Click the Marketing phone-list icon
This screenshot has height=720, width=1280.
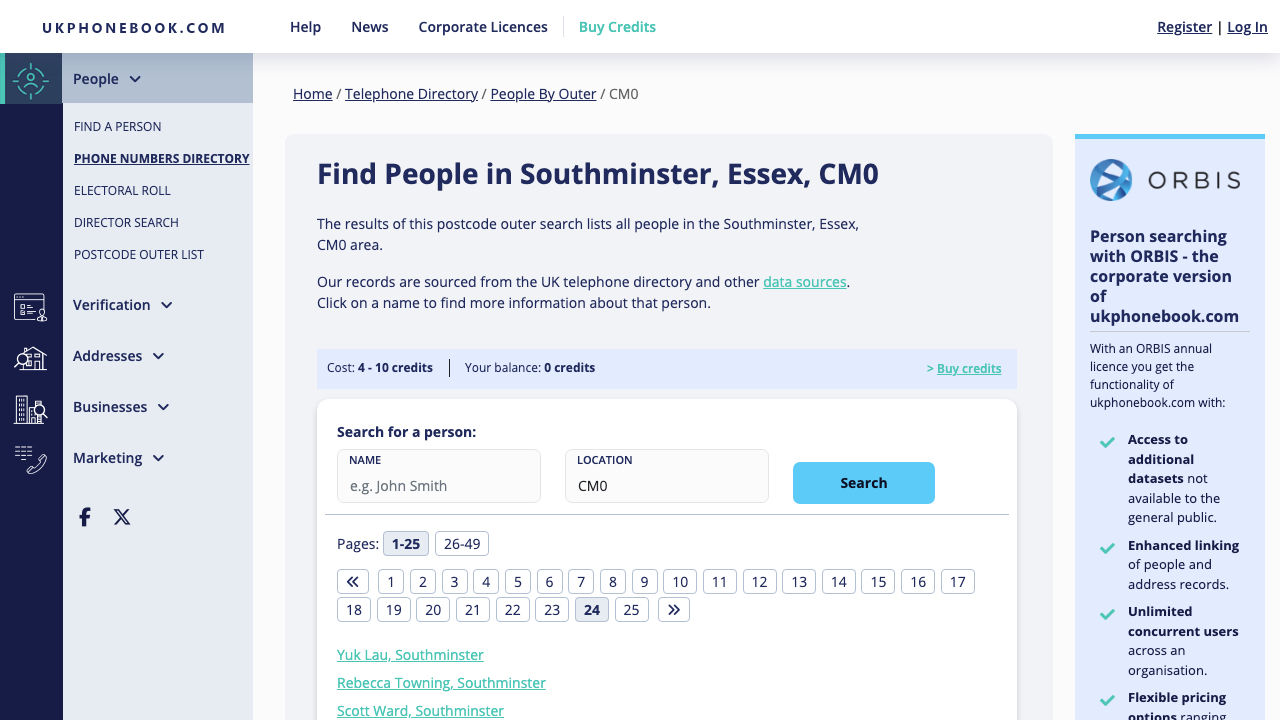coord(30,460)
